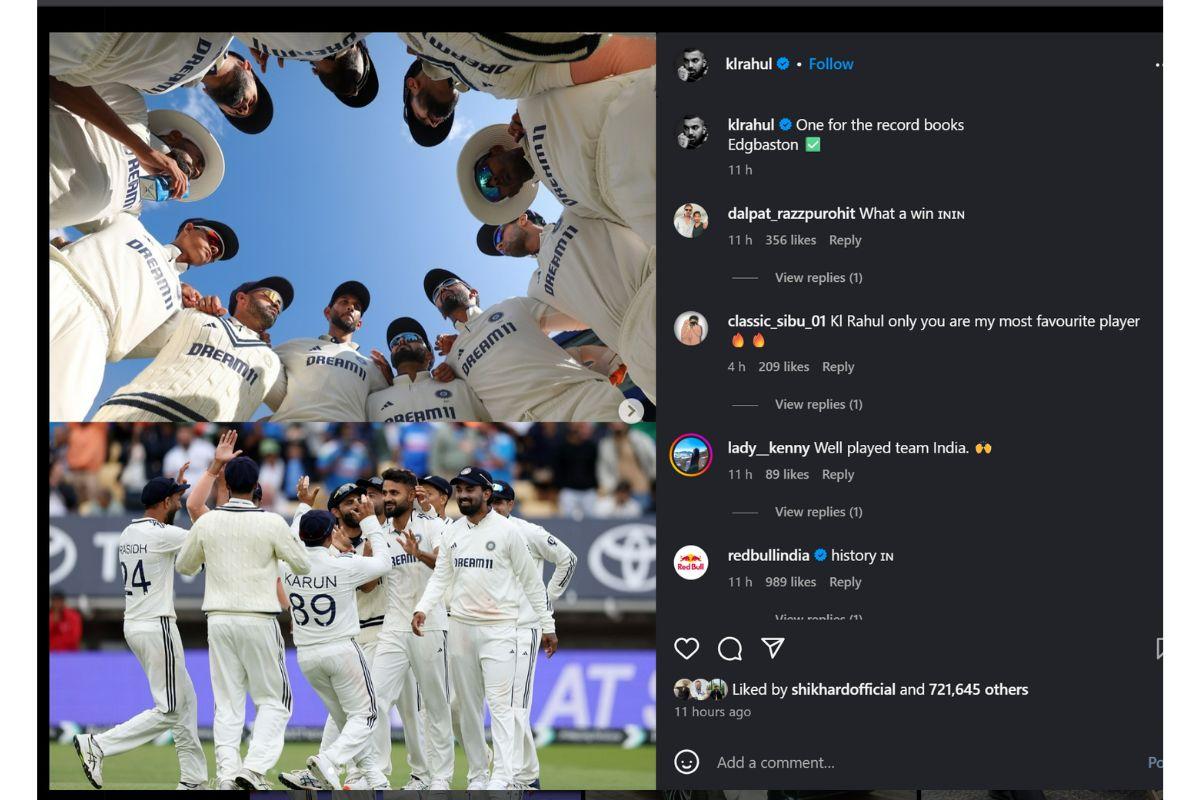Open comments via the speech bubble icon

[729, 649]
